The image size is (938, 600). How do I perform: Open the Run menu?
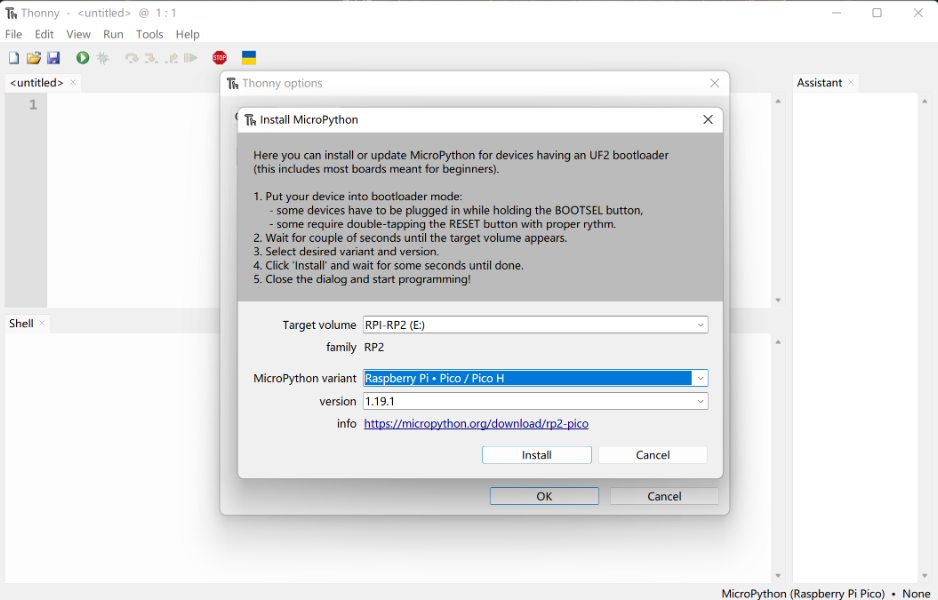coord(113,34)
